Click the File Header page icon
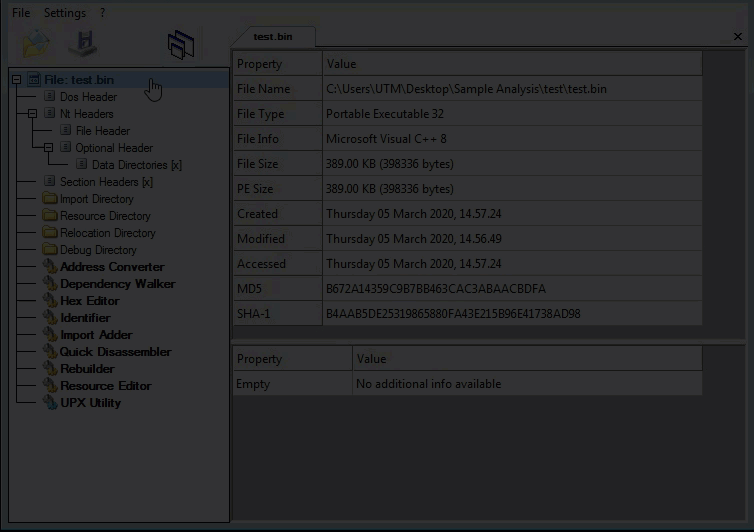Viewport: 754px width, 532px height. [x=65, y=130]
